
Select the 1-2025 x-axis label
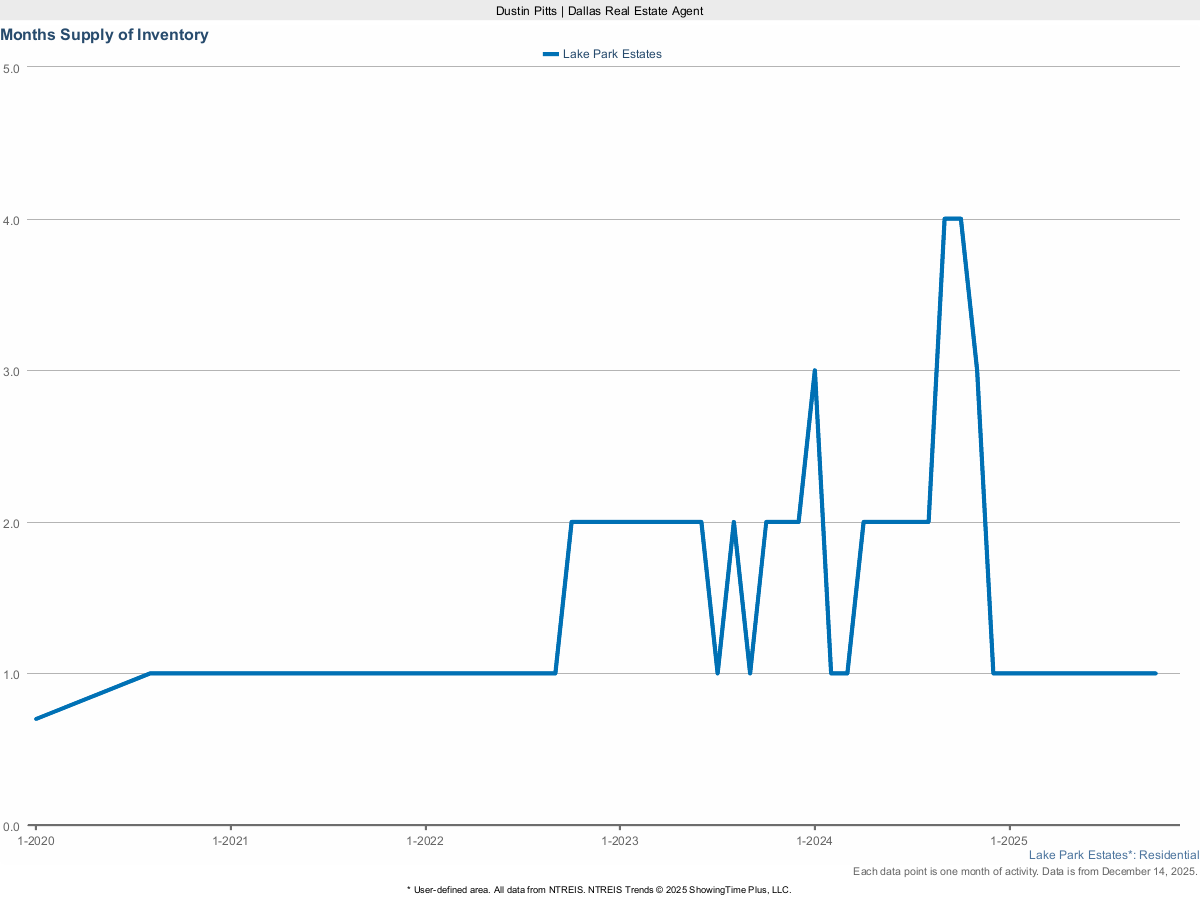[1009, 842]
